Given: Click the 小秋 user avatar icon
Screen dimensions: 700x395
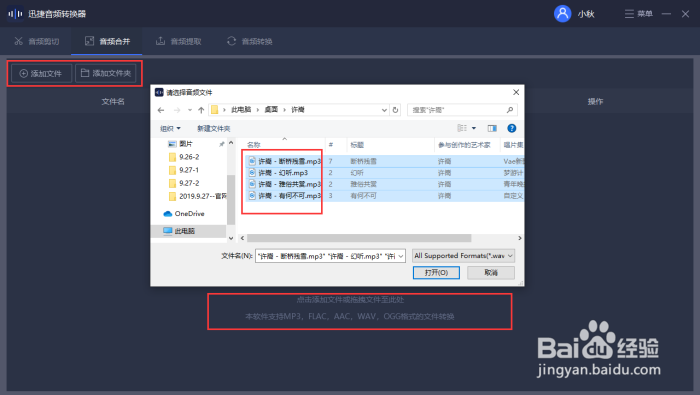Looking at the screenshot, I should pyautogui.click(x=562, y=14).
